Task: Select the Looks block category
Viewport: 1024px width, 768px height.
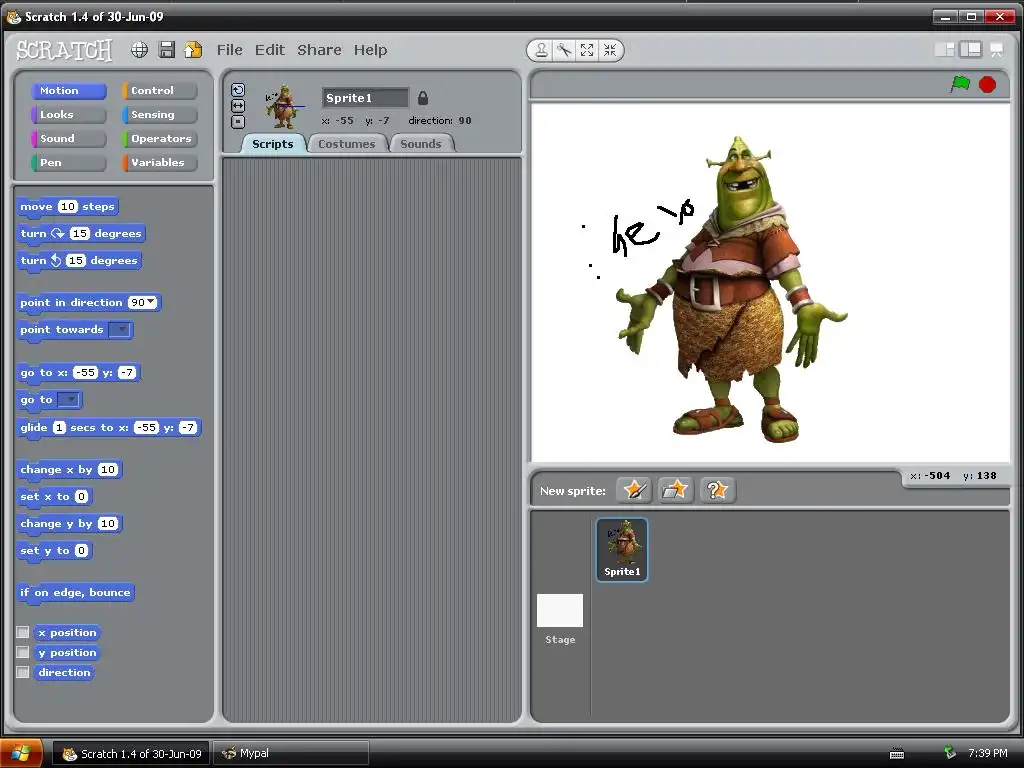Action: point(69,115)
